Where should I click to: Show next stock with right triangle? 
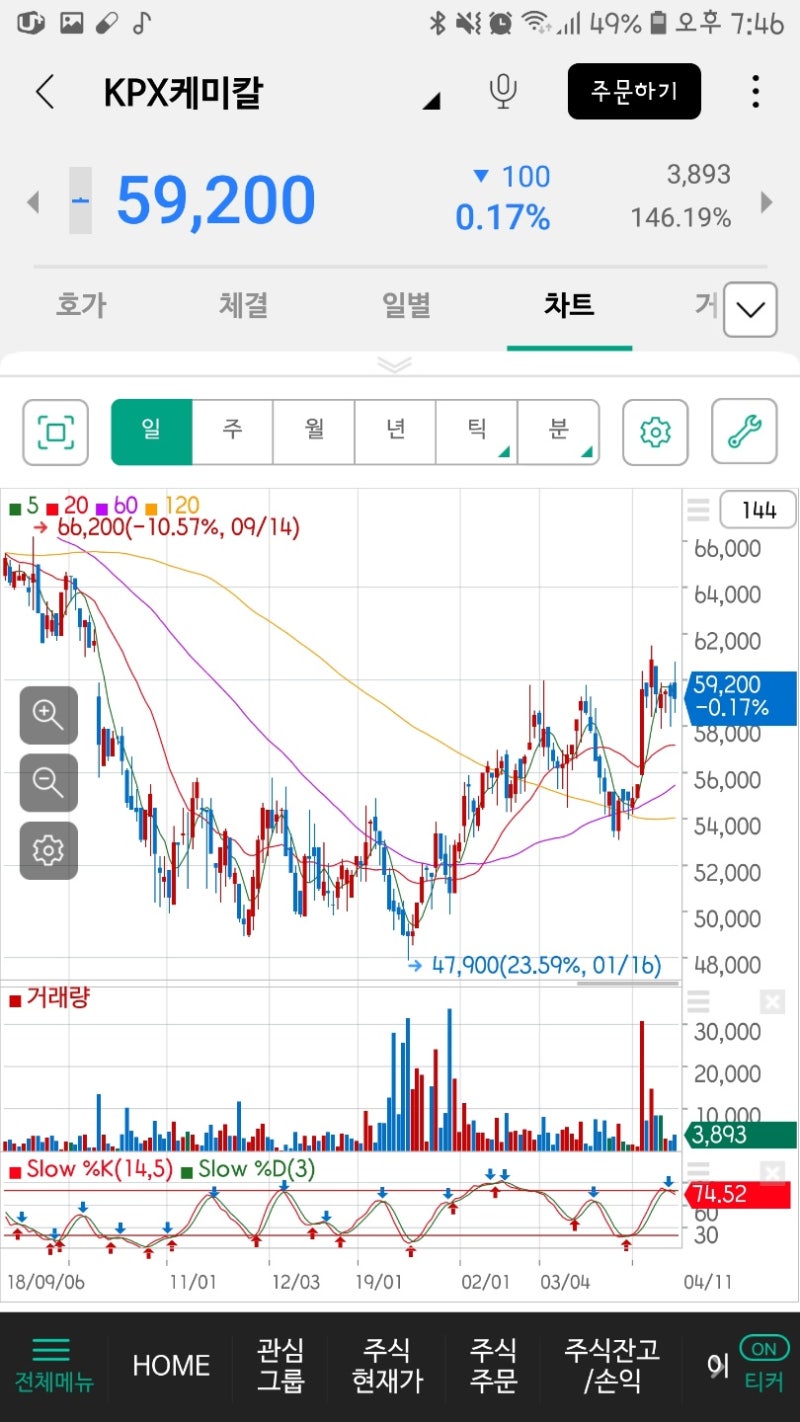[767, 202]
